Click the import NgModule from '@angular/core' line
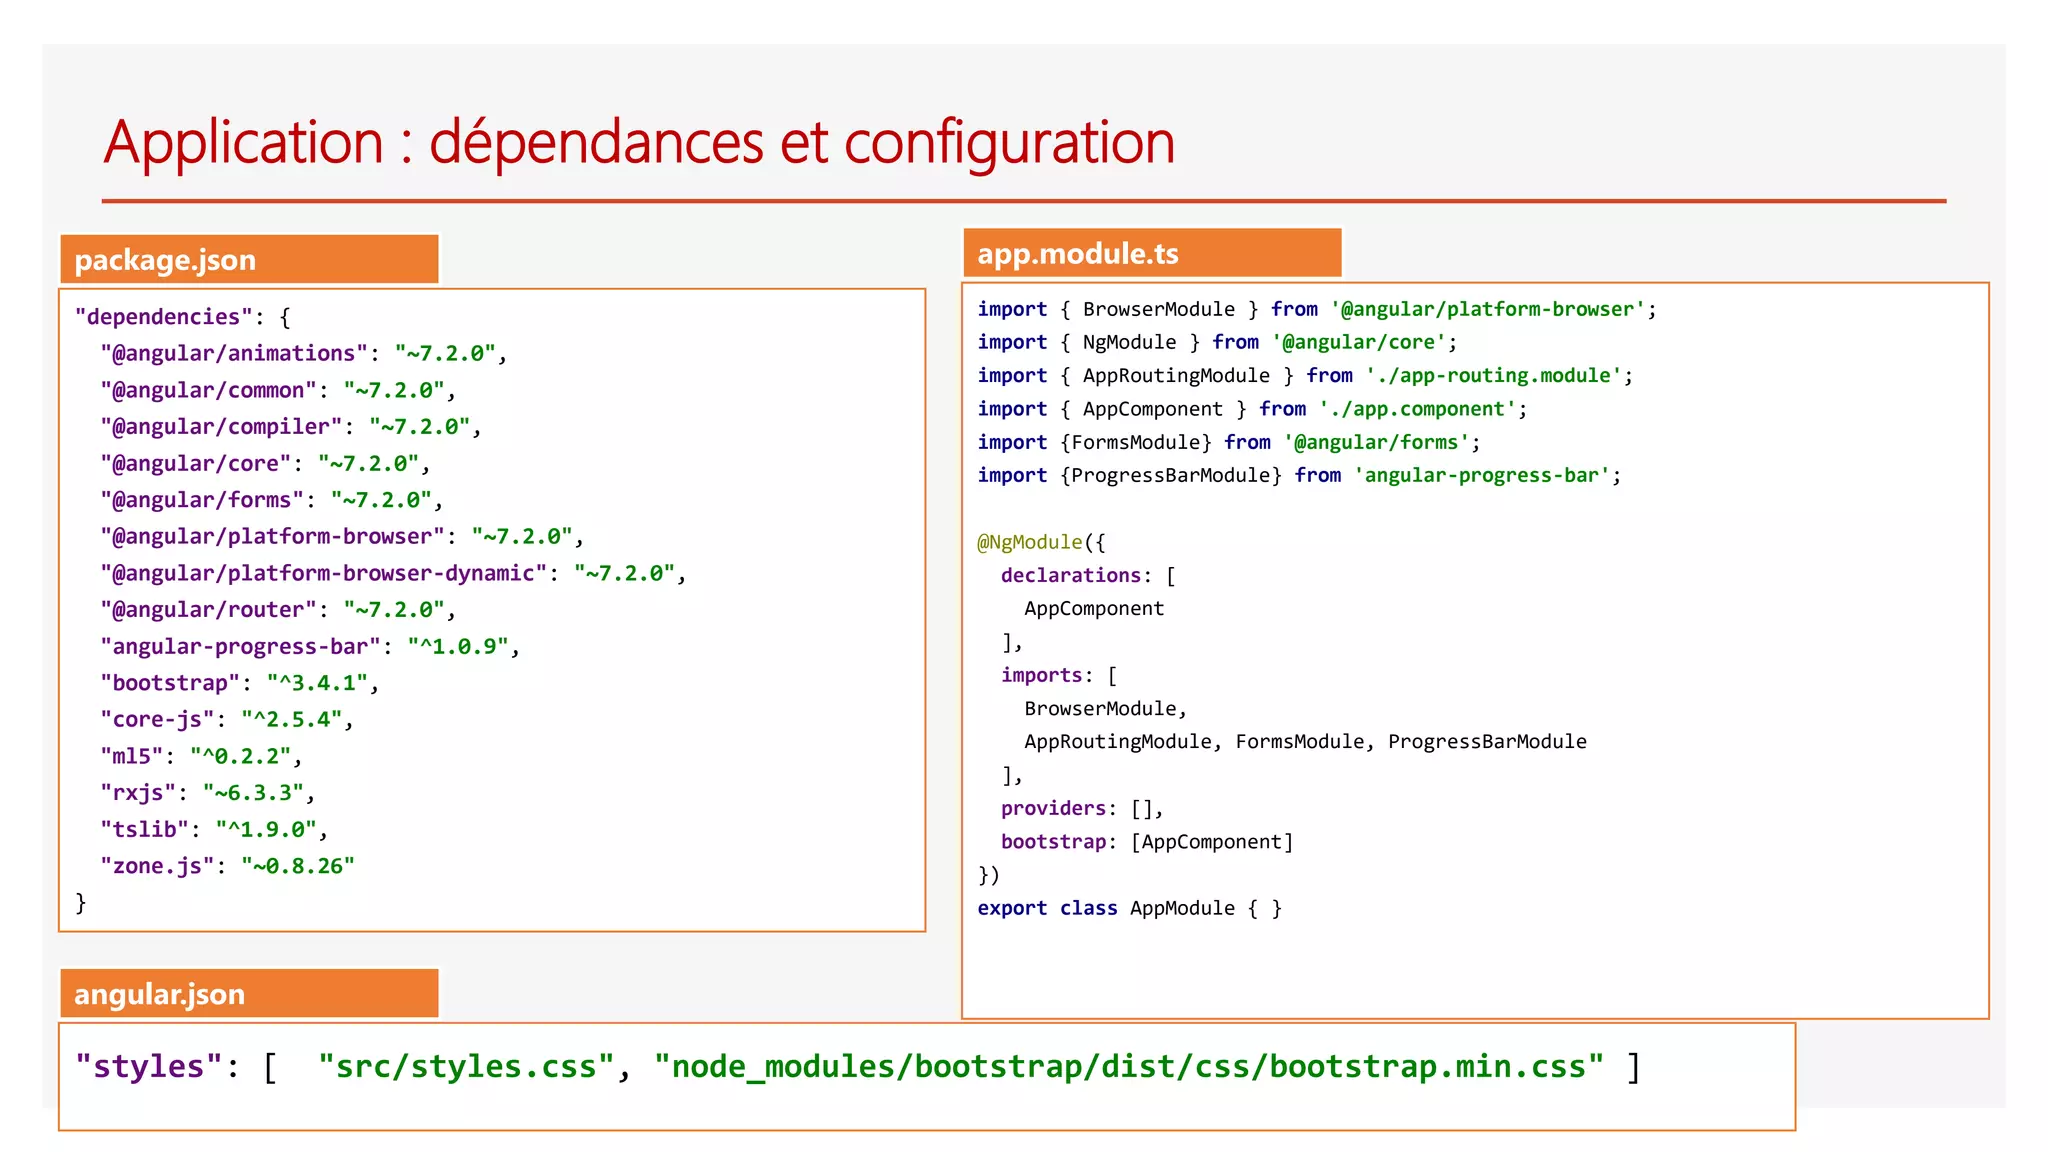 [1218, 343]
